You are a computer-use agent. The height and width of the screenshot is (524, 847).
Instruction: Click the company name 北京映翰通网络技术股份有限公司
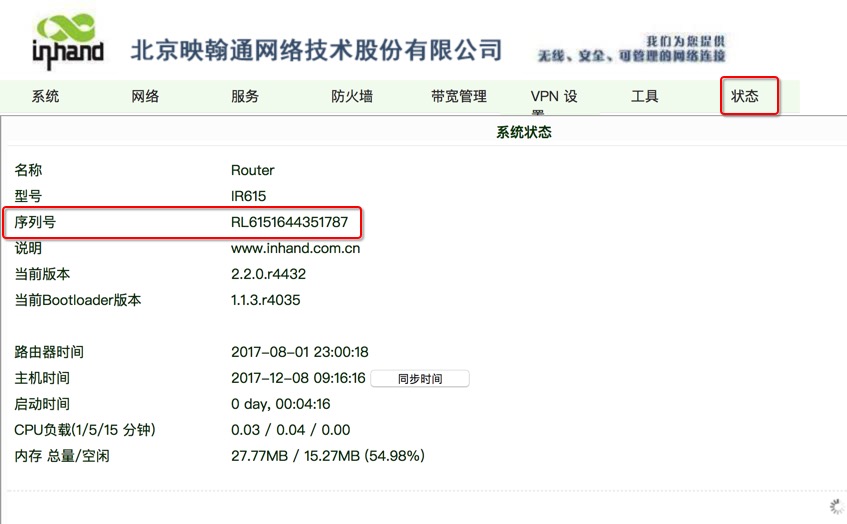pyautogui.click(x=316, y=49)
